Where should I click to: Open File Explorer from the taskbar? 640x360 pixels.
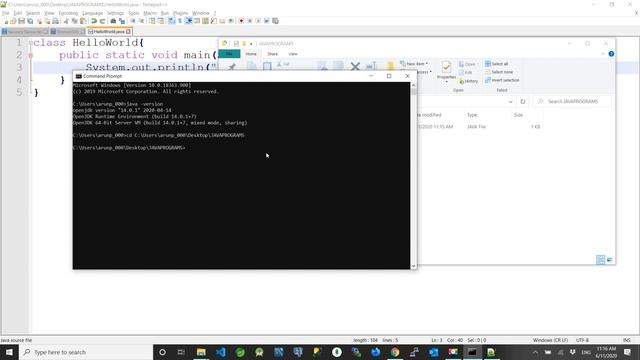[x=201, y=352]
